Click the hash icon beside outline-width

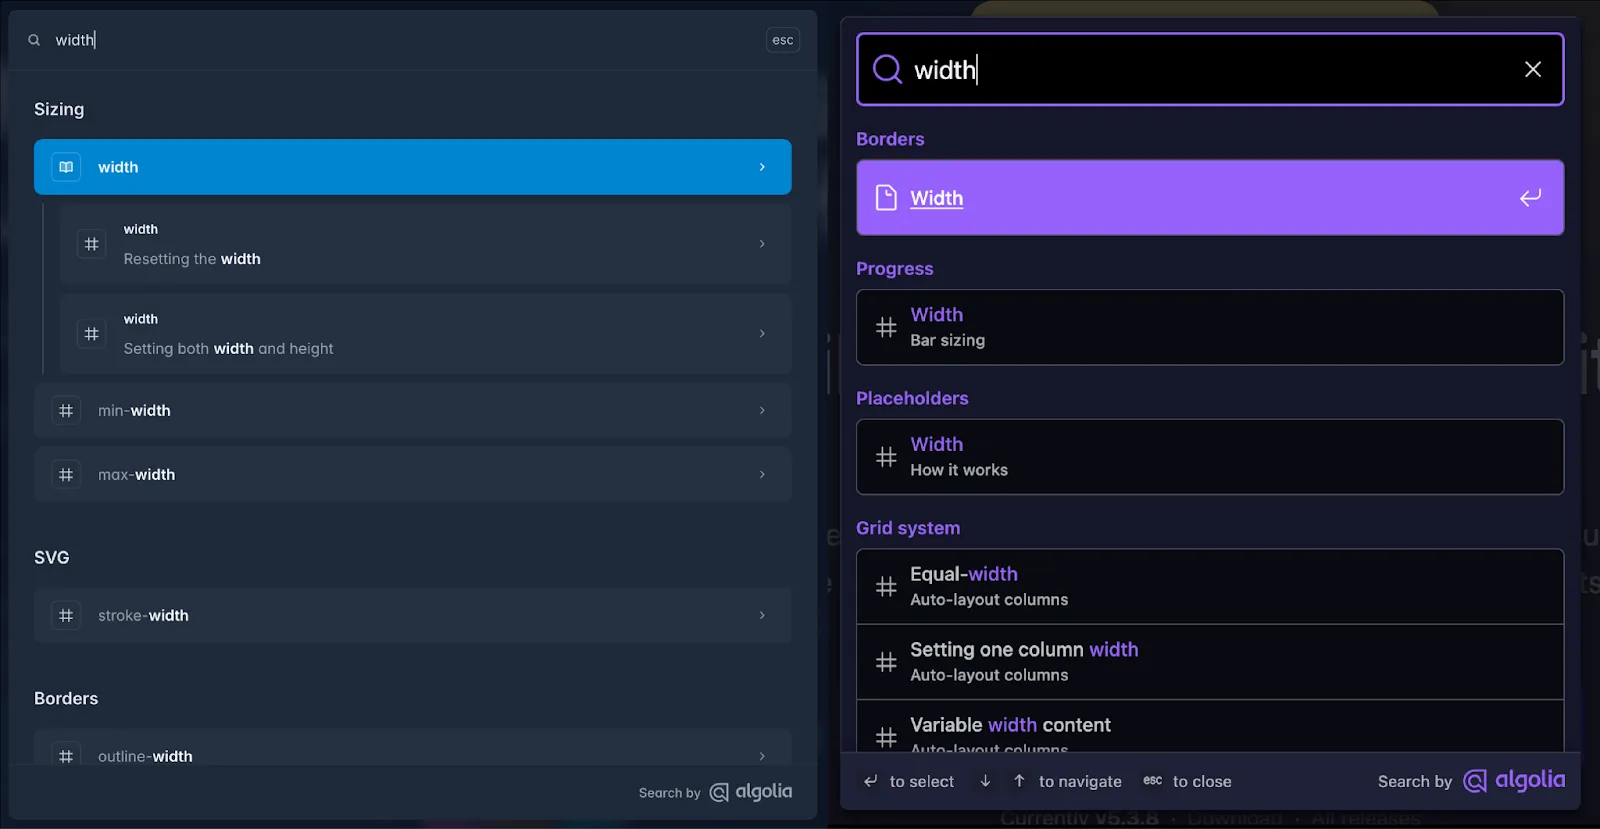pos(66,756)
